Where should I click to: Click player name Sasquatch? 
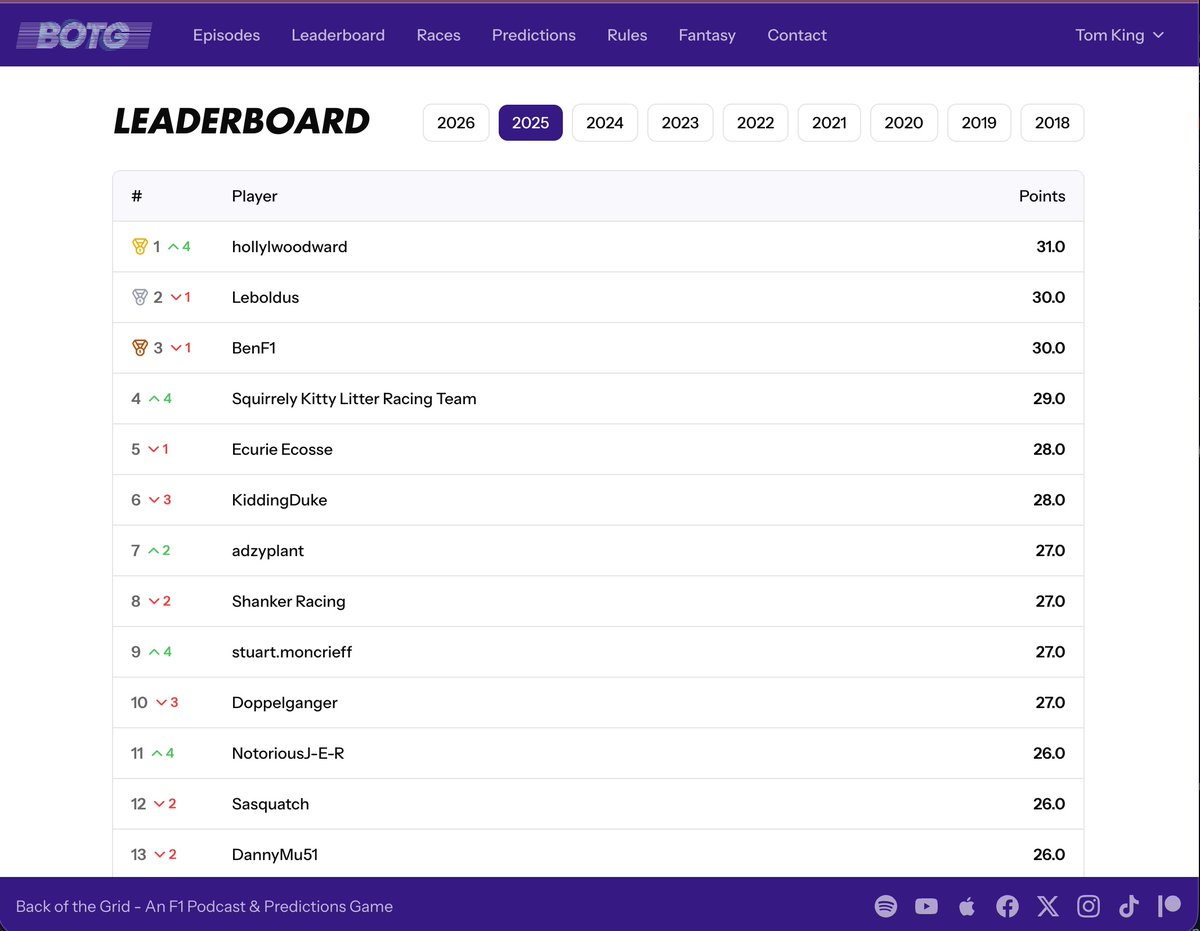click(270, 804)
